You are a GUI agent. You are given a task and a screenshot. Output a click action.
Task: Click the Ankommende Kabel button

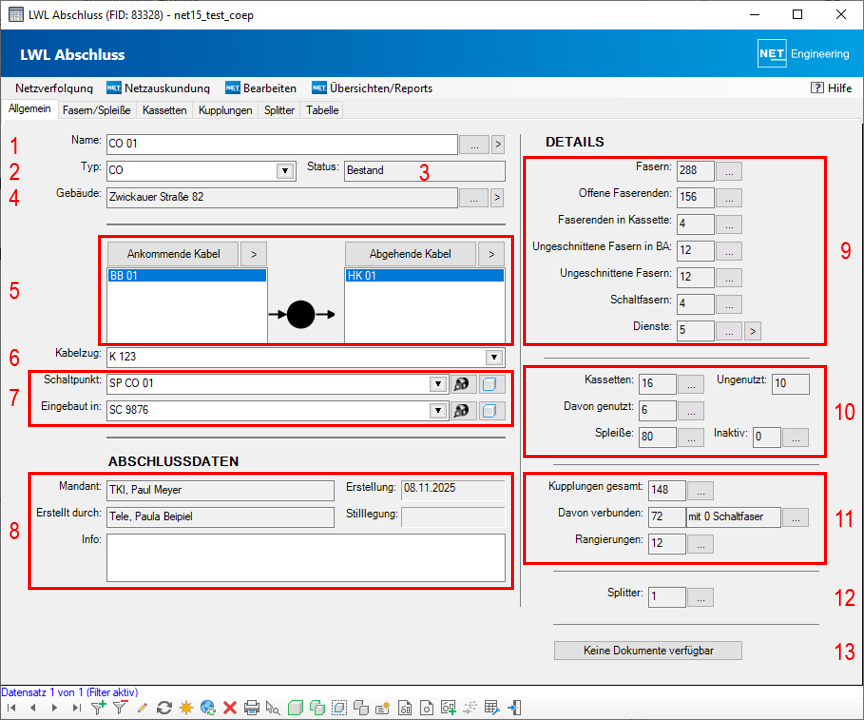[173, 254]
